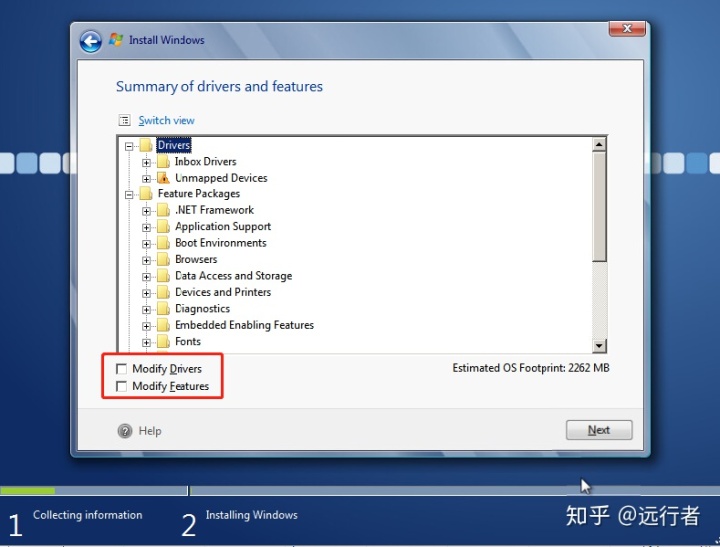
Task: Expand the Inbox Drivers node
Action: pos(146,163)
